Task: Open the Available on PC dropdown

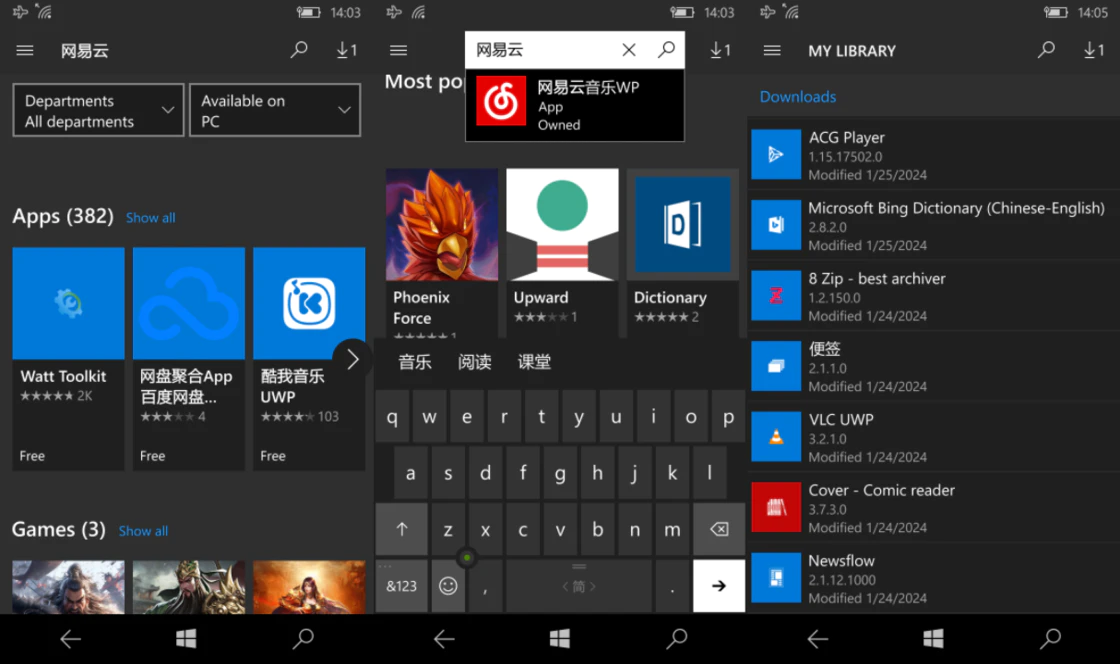Action: pyautogui.click(x=275, y=111)
